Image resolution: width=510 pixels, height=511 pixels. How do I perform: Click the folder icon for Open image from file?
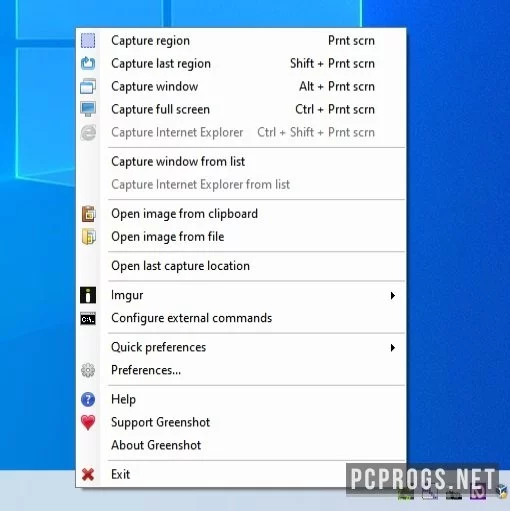(89, 237)
